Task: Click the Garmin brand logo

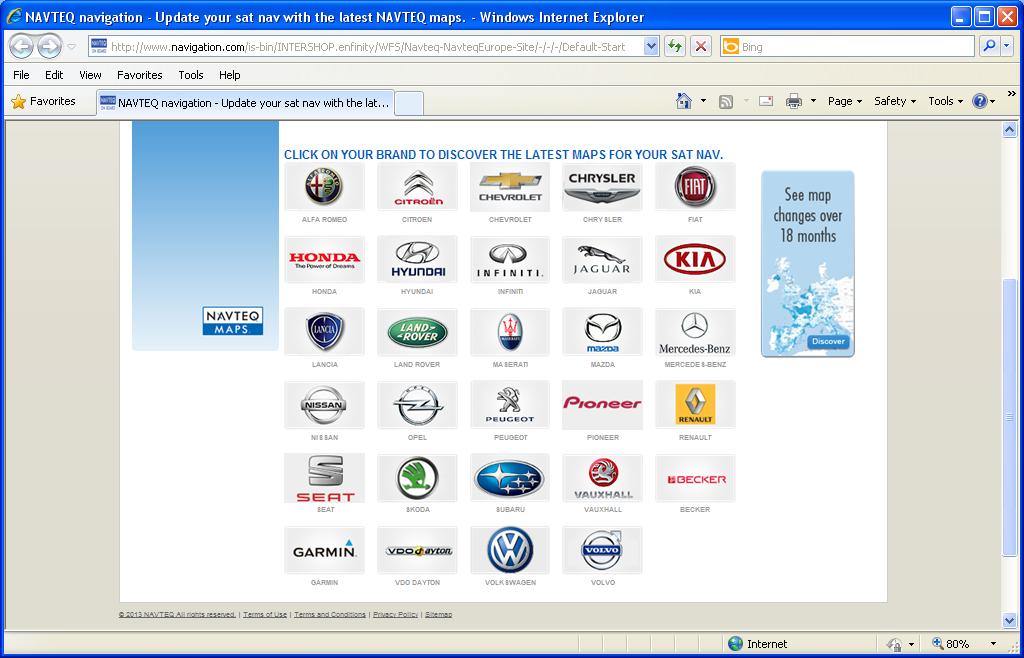Action: pos(324,550)
